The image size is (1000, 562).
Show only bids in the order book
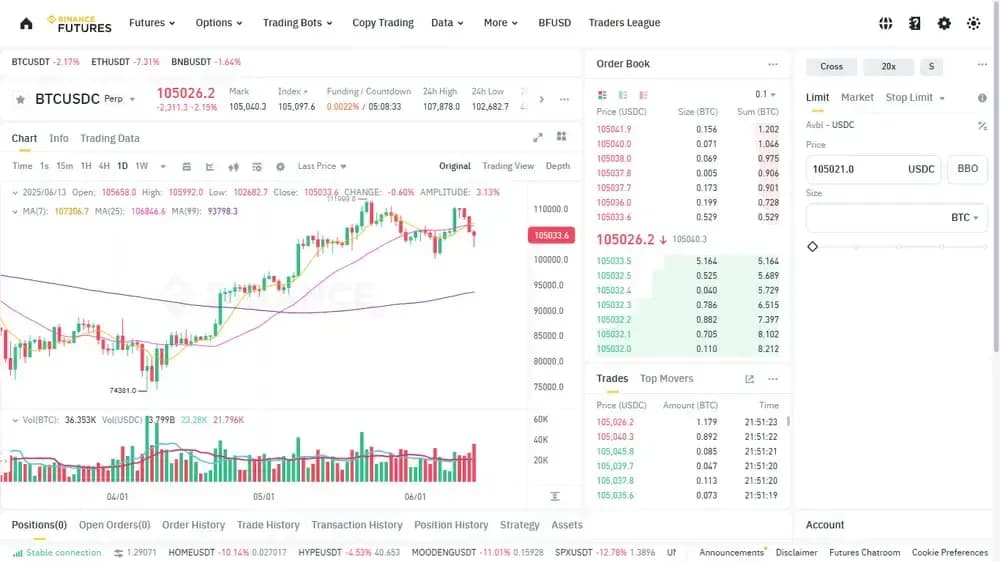(623, 95)
